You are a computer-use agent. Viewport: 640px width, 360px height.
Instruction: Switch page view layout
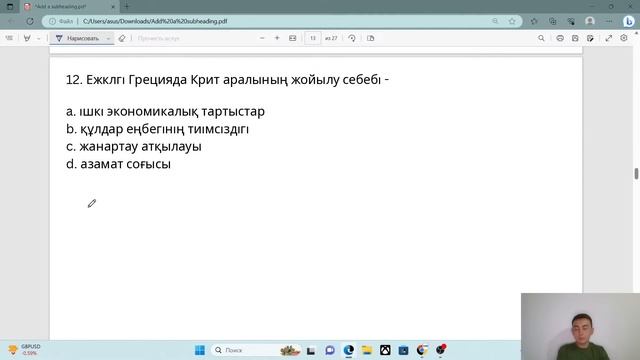[x=371, y=38]
